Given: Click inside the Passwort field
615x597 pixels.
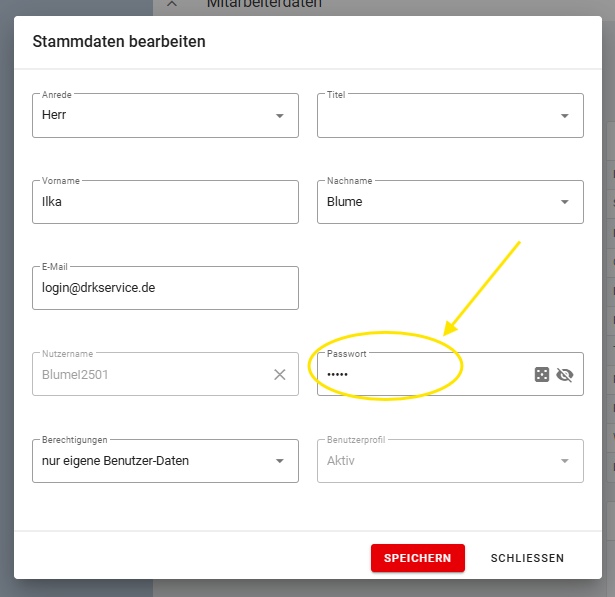Looking at the screenshot, I should tap(420, 375).
